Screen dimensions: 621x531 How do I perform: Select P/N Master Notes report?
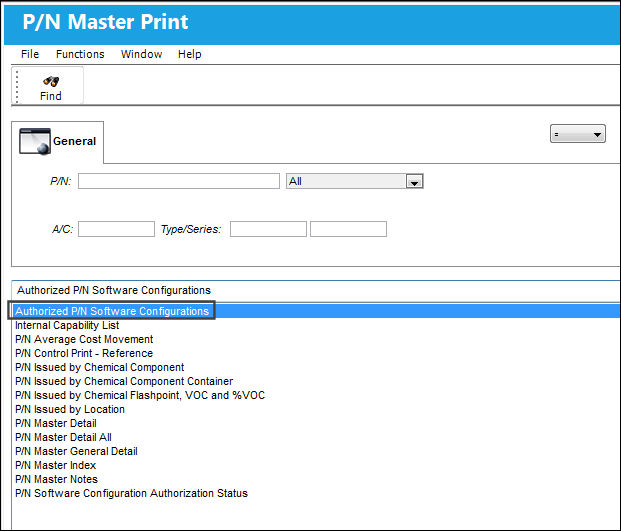click(56, 479)
